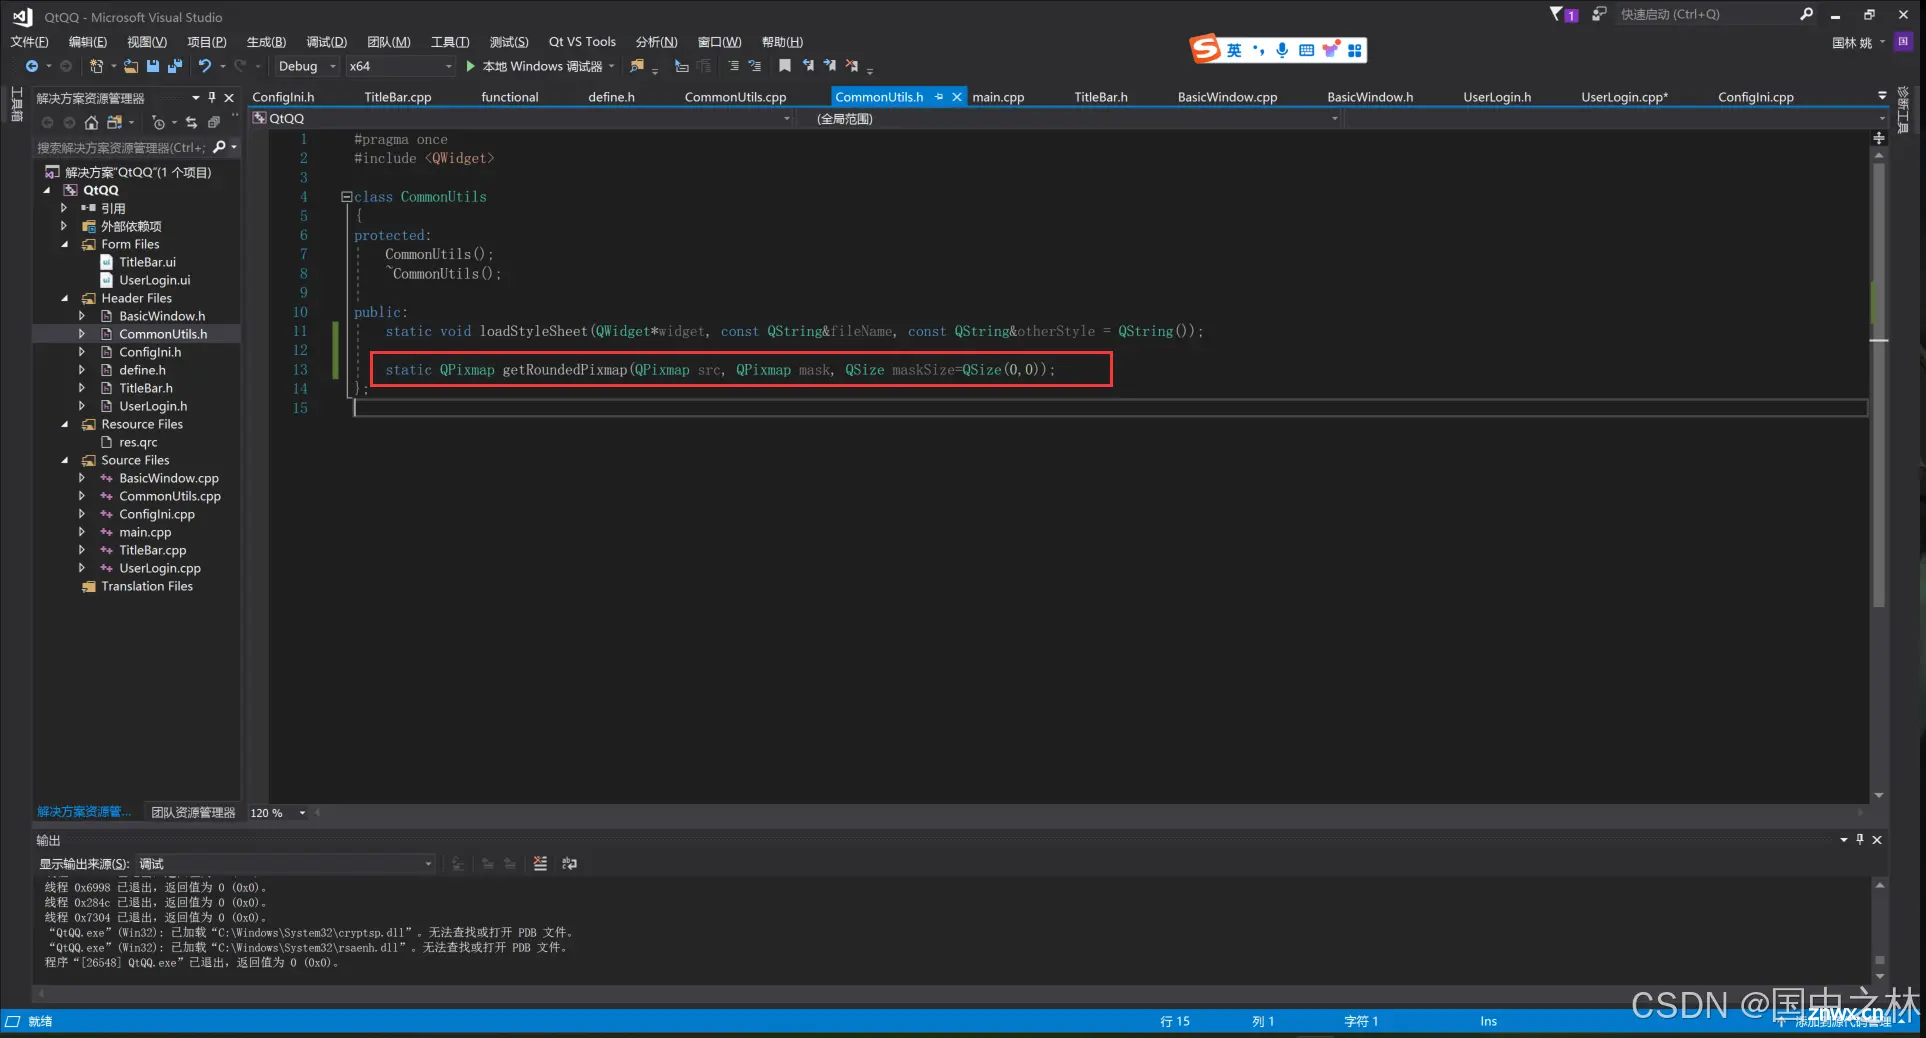Expand the BasicWindow.h tree node

click(82, 316)
